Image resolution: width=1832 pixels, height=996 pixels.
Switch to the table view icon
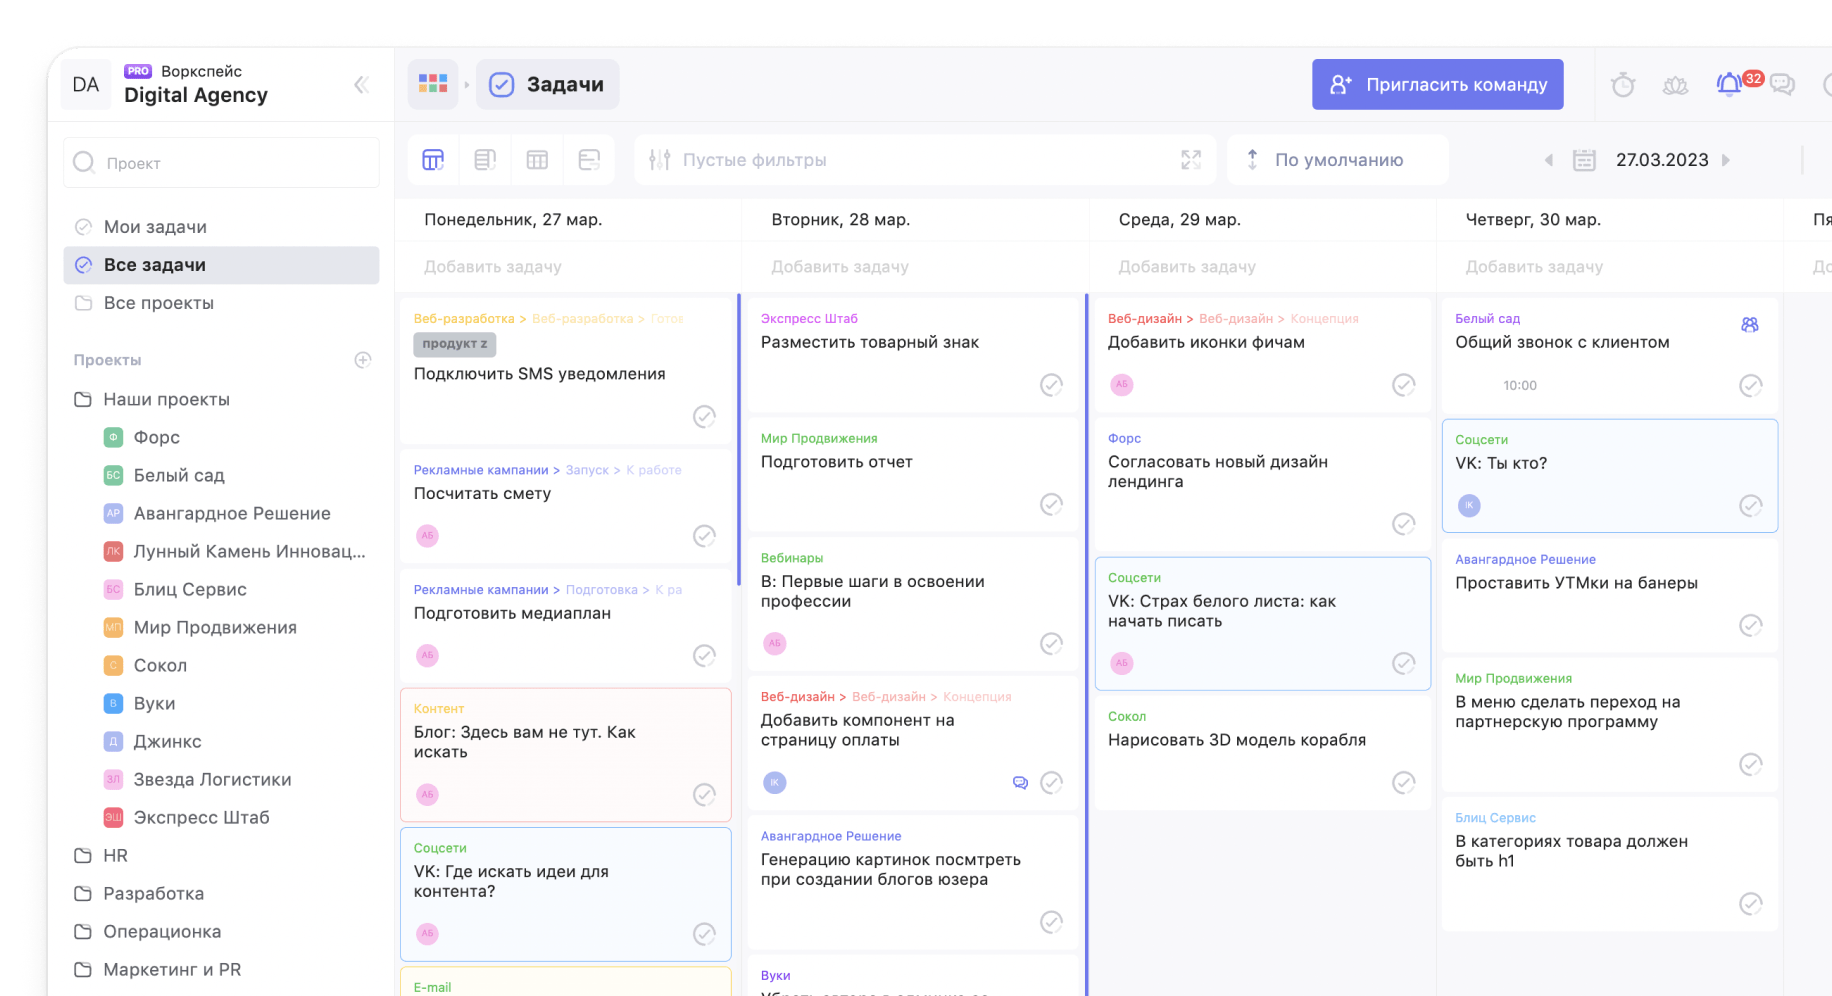[x=537, y=160]
